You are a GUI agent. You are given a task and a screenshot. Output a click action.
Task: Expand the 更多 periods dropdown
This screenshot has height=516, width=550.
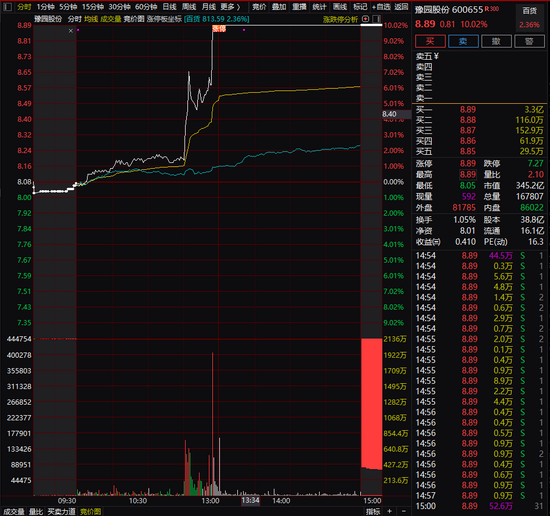pyautogui.click(x=230, y=7)
